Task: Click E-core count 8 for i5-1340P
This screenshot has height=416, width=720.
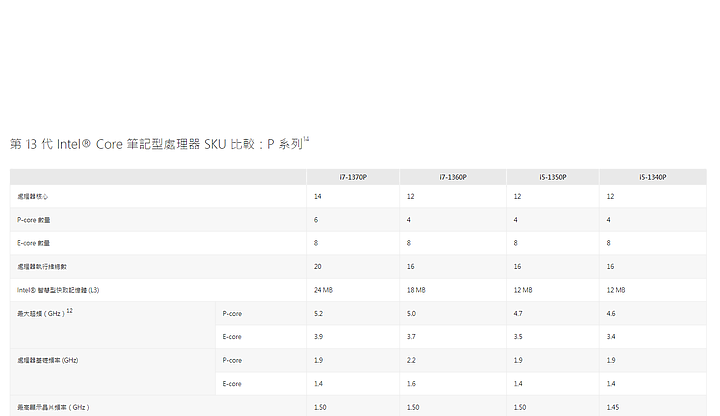Action: pyautogui.click(x=608, y=243)
